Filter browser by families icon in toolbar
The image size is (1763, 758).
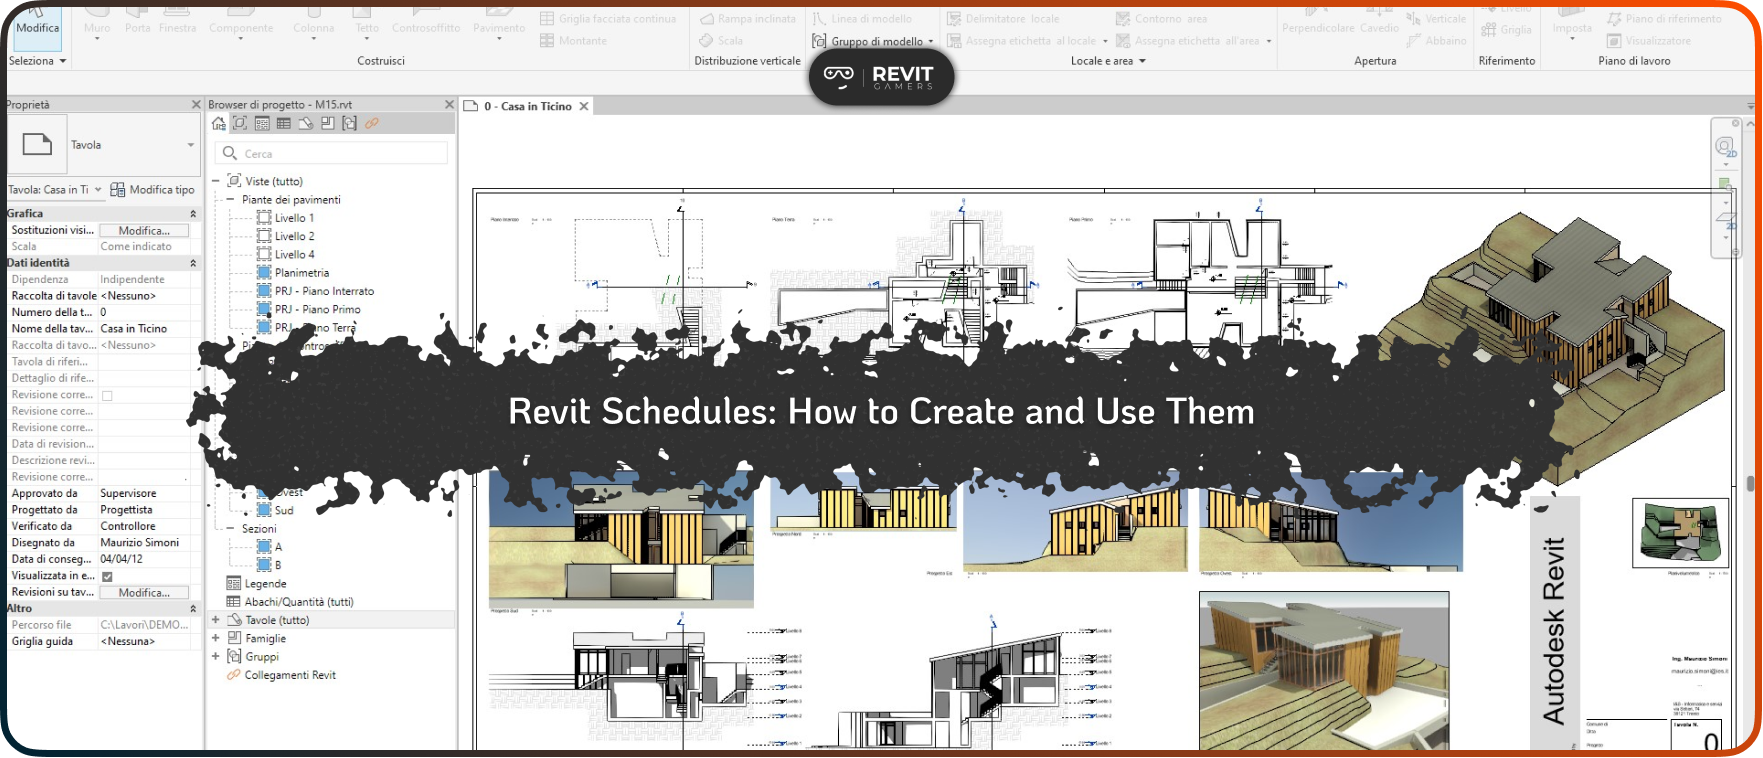click(x=328, y=124)
